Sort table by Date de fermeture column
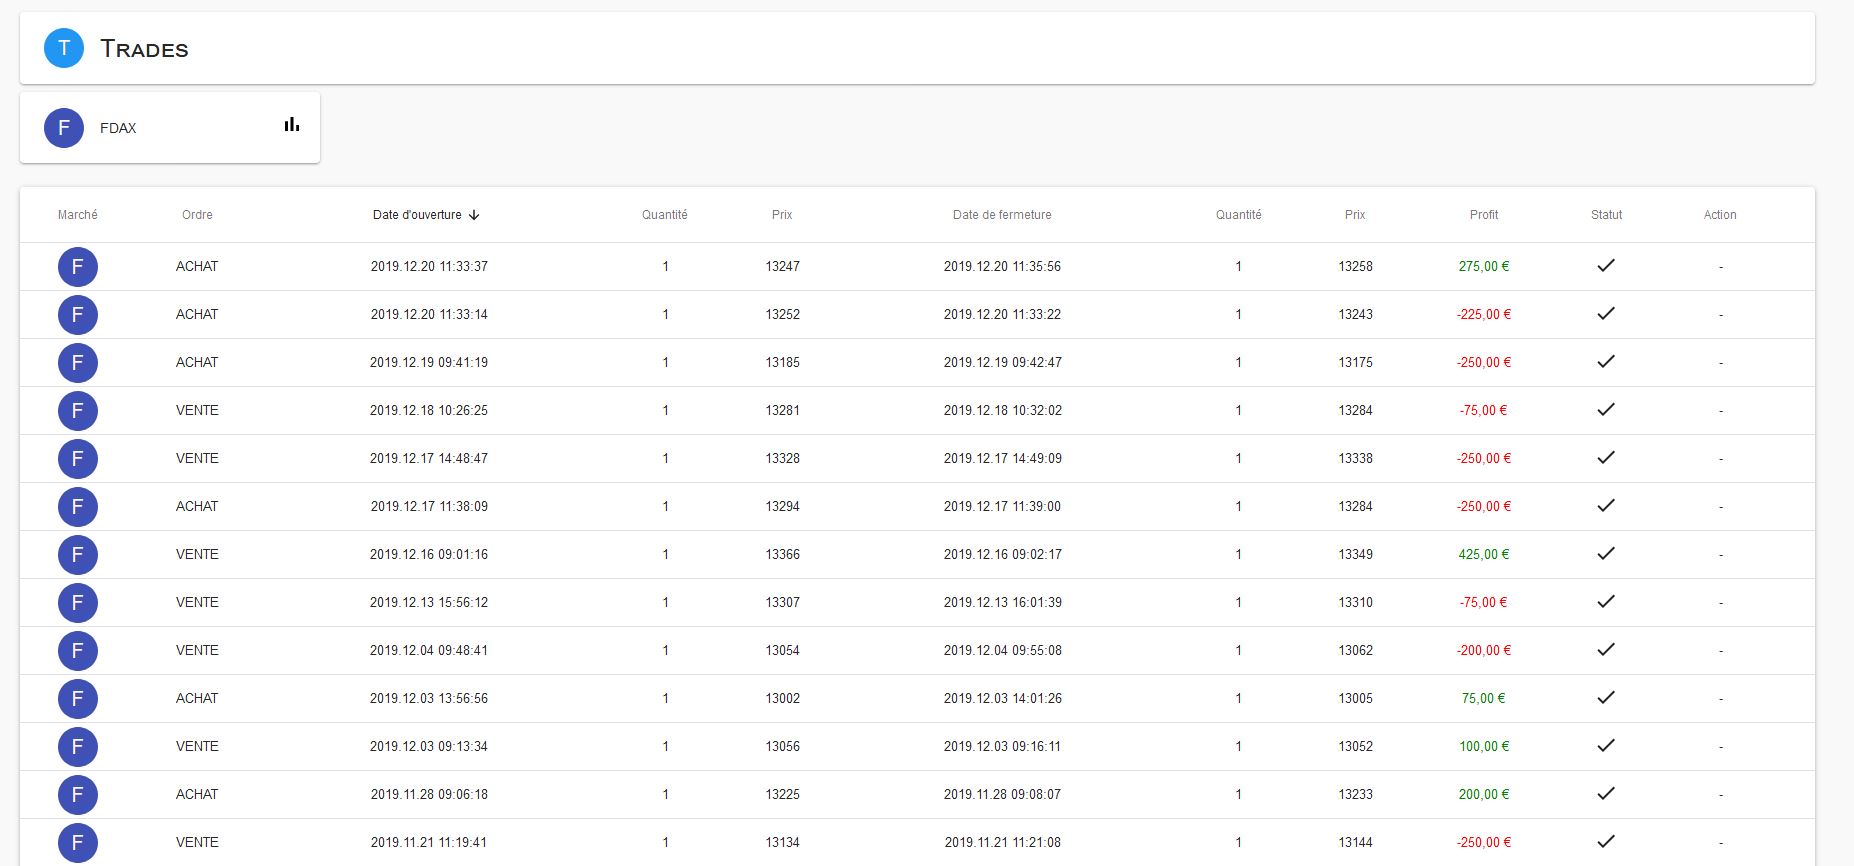The image size is (1854, 866). coord(1002,215)
